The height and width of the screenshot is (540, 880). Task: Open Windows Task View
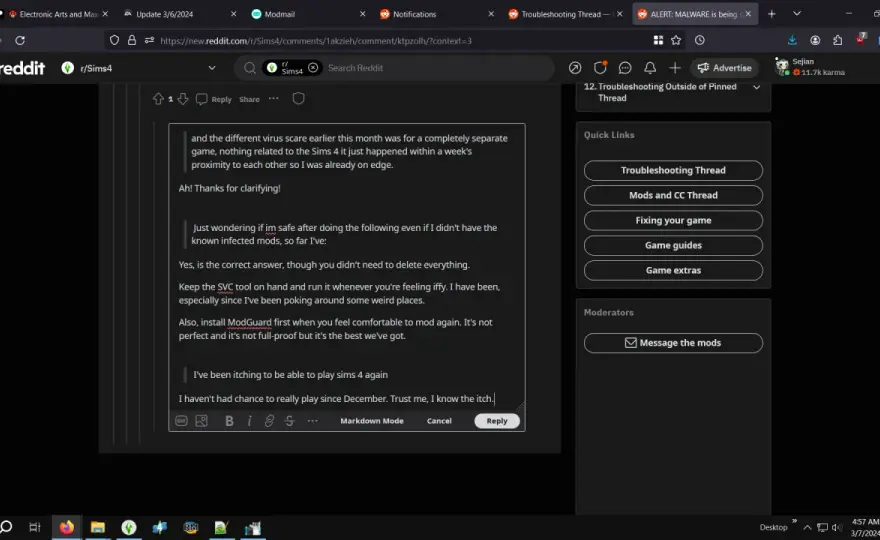[x=35, y=527]
